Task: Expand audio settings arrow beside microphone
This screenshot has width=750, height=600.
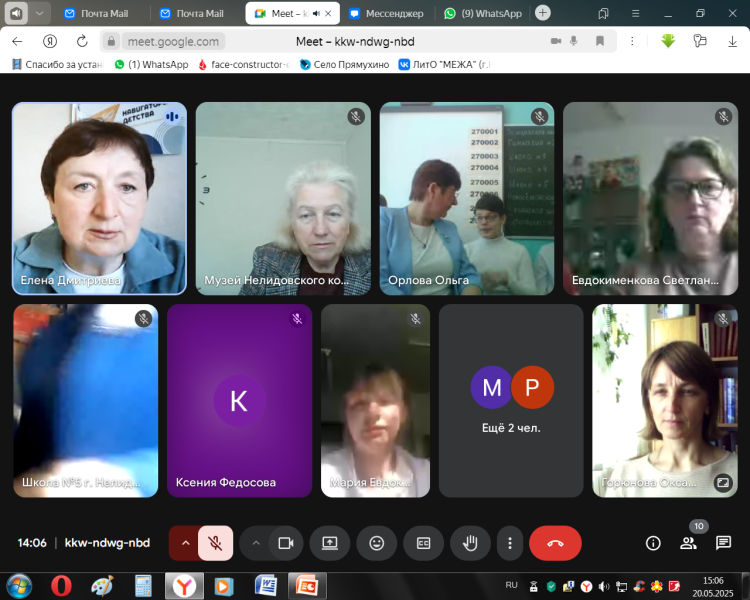Action: click(x=184, y=543)
